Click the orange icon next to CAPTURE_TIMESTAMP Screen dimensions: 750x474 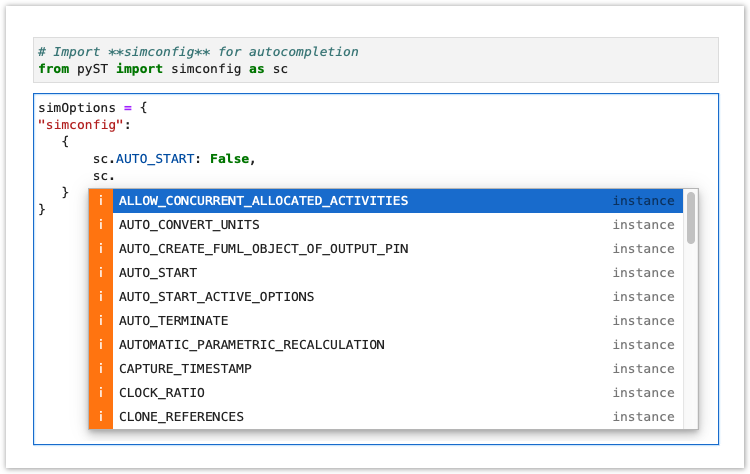tap(101, 369)
